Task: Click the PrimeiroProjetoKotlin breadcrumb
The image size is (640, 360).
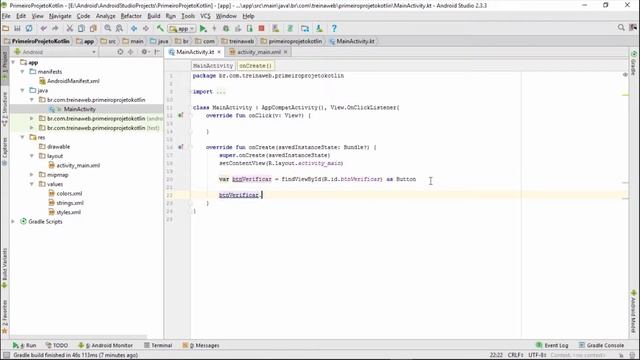Action: (x=37, y=41)
